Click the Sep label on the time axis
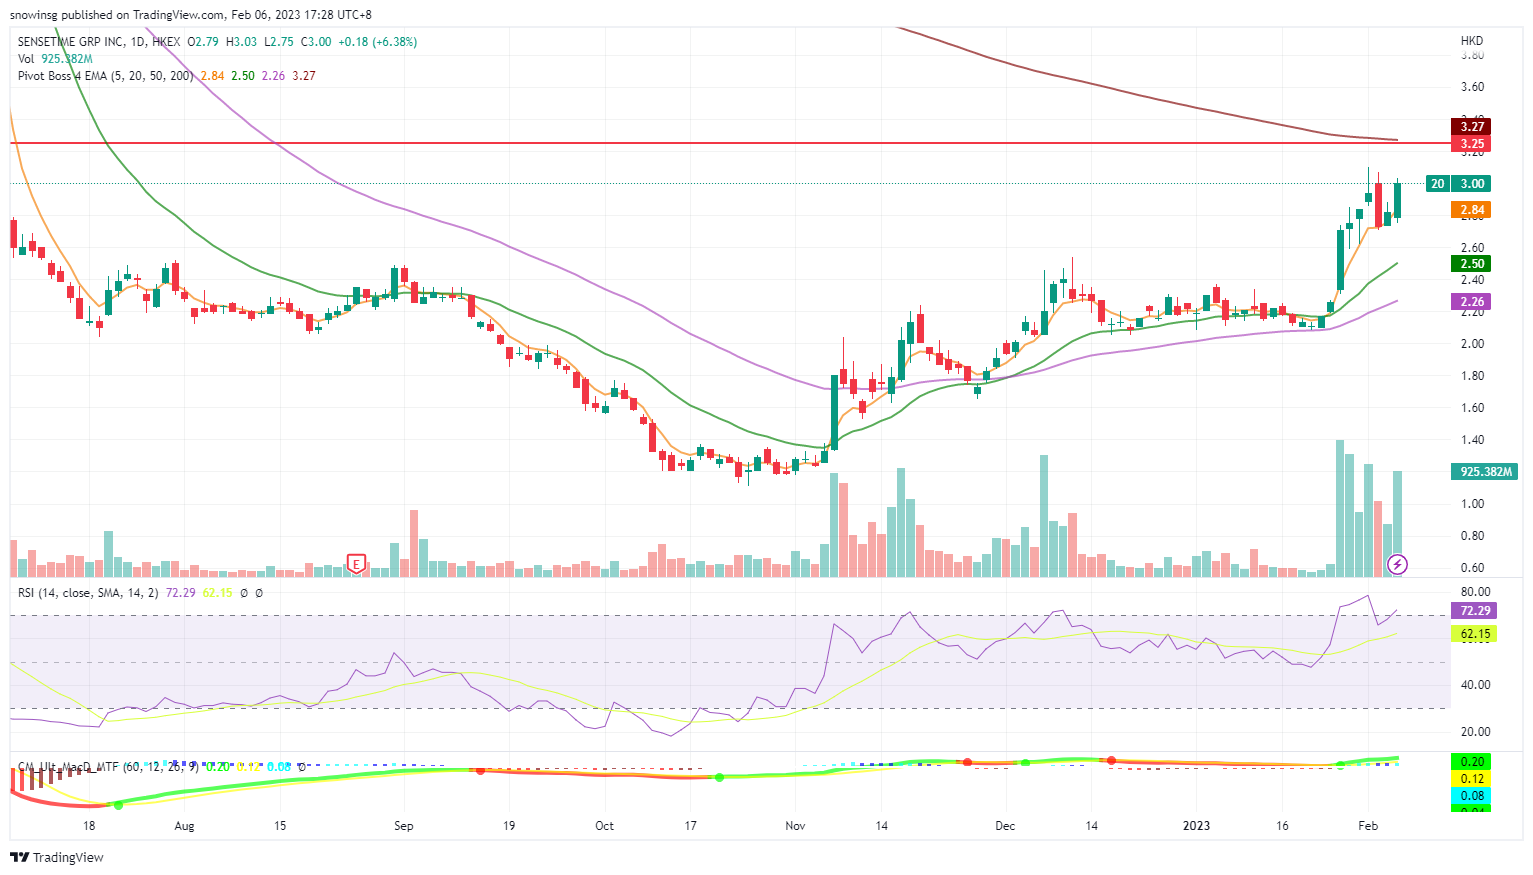This screenshot has width=1533, height=875. (x=404, y=826)
